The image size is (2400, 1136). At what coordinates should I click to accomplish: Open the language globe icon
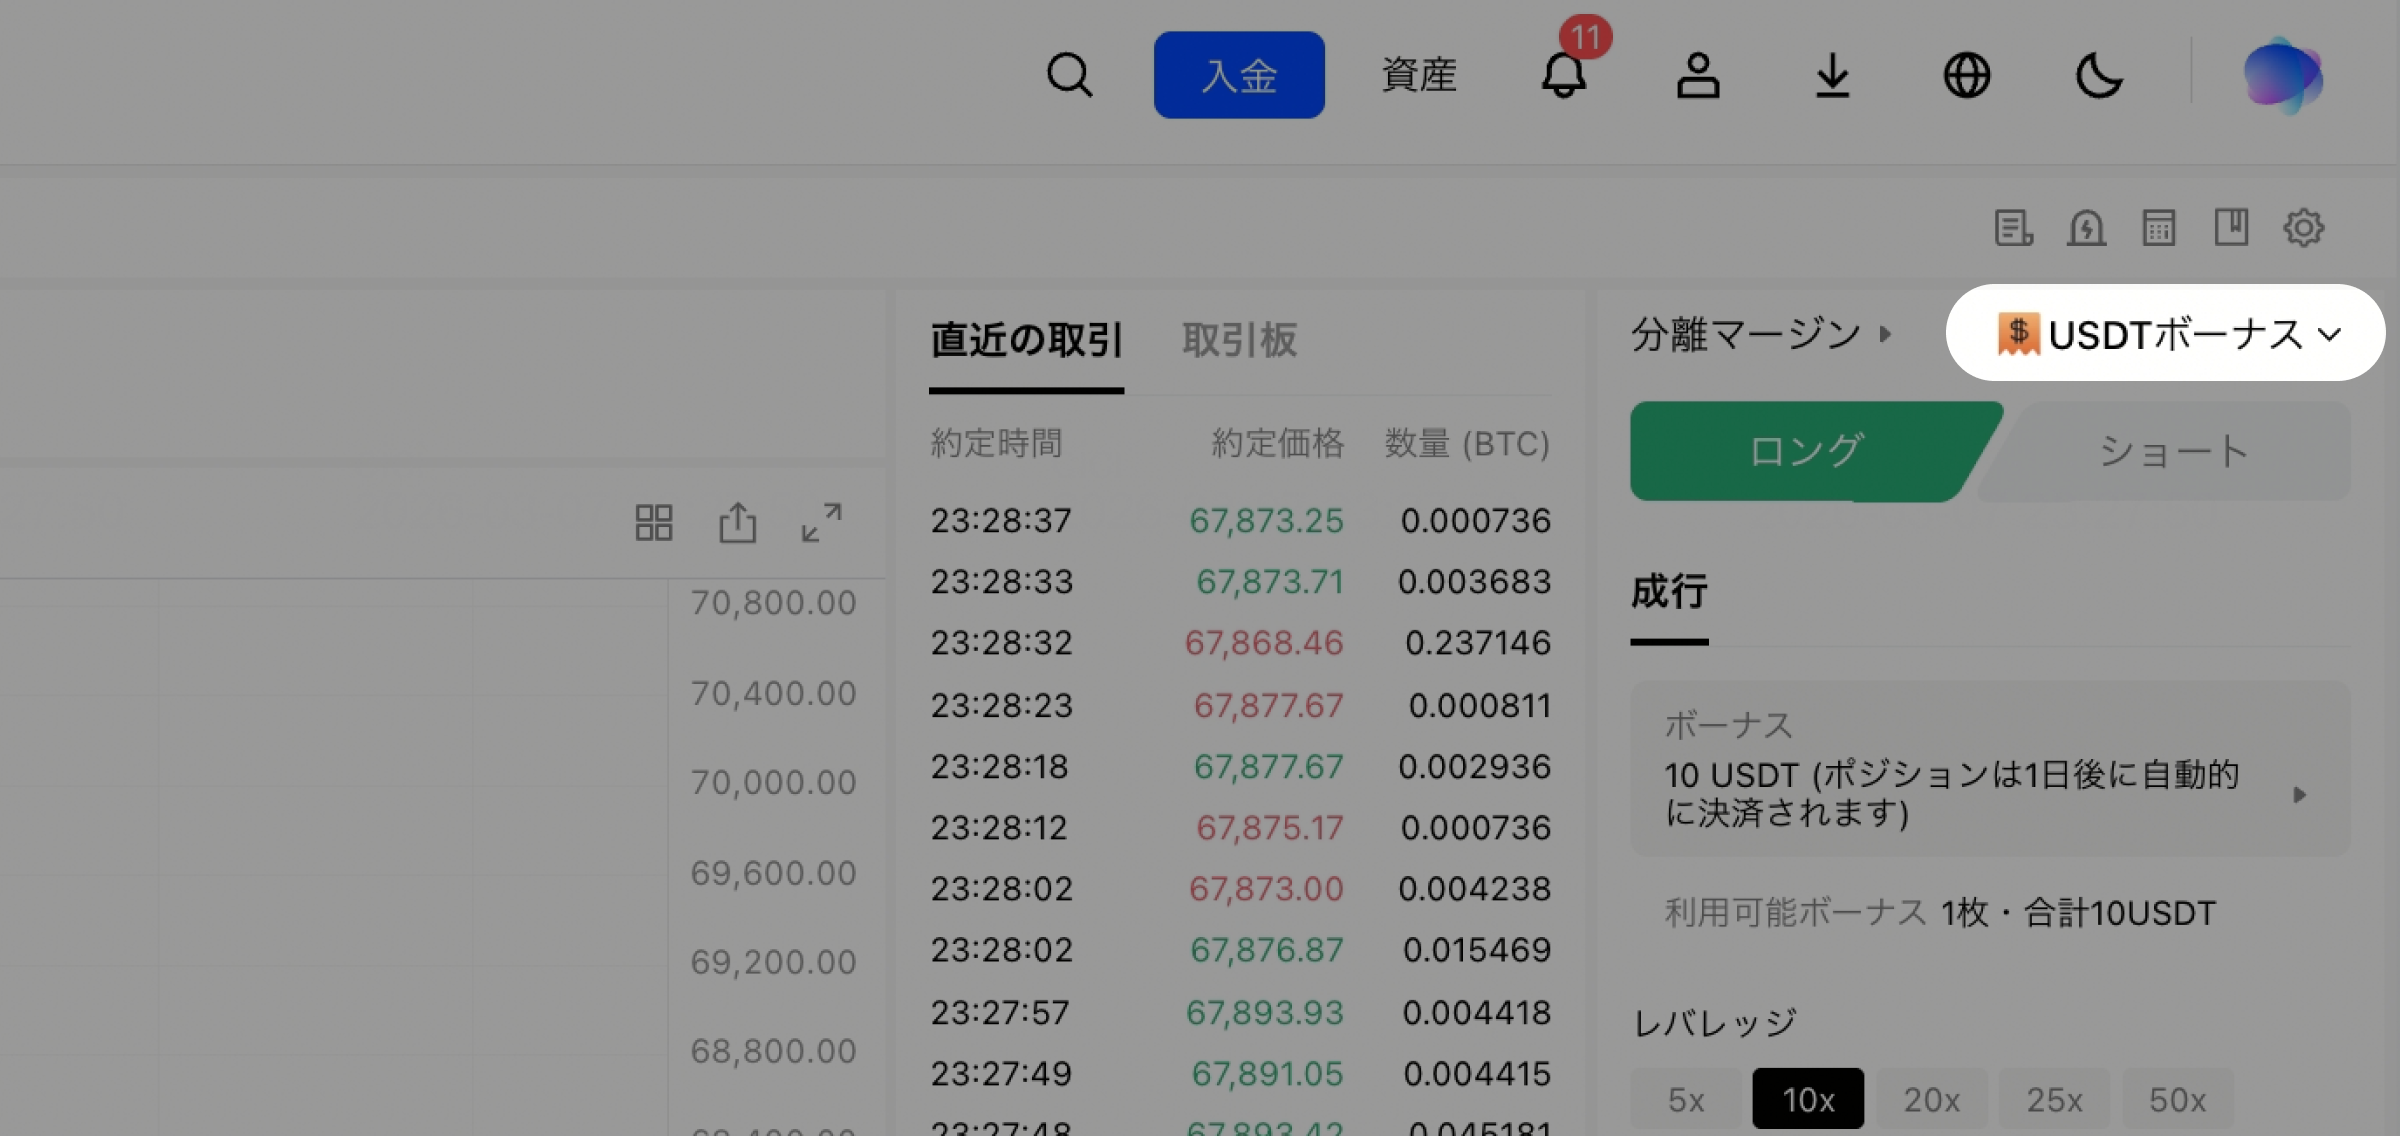tap(1966, 75)
